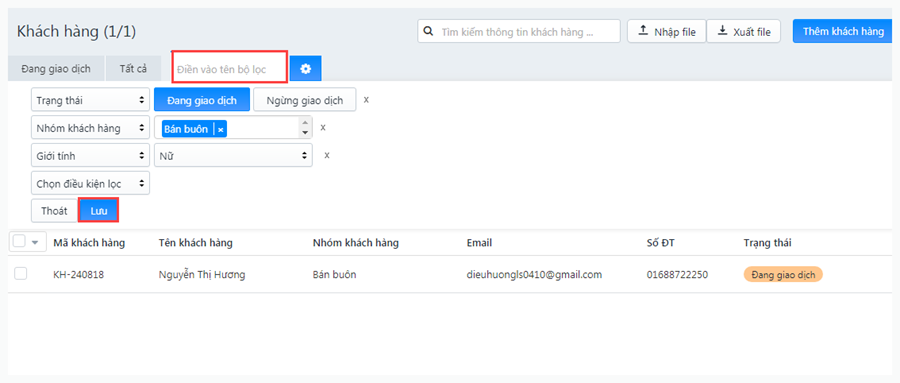Click the gear settings icon beside filter name
This screenshot has width=900, height=383.
click(x=305, y=68)
